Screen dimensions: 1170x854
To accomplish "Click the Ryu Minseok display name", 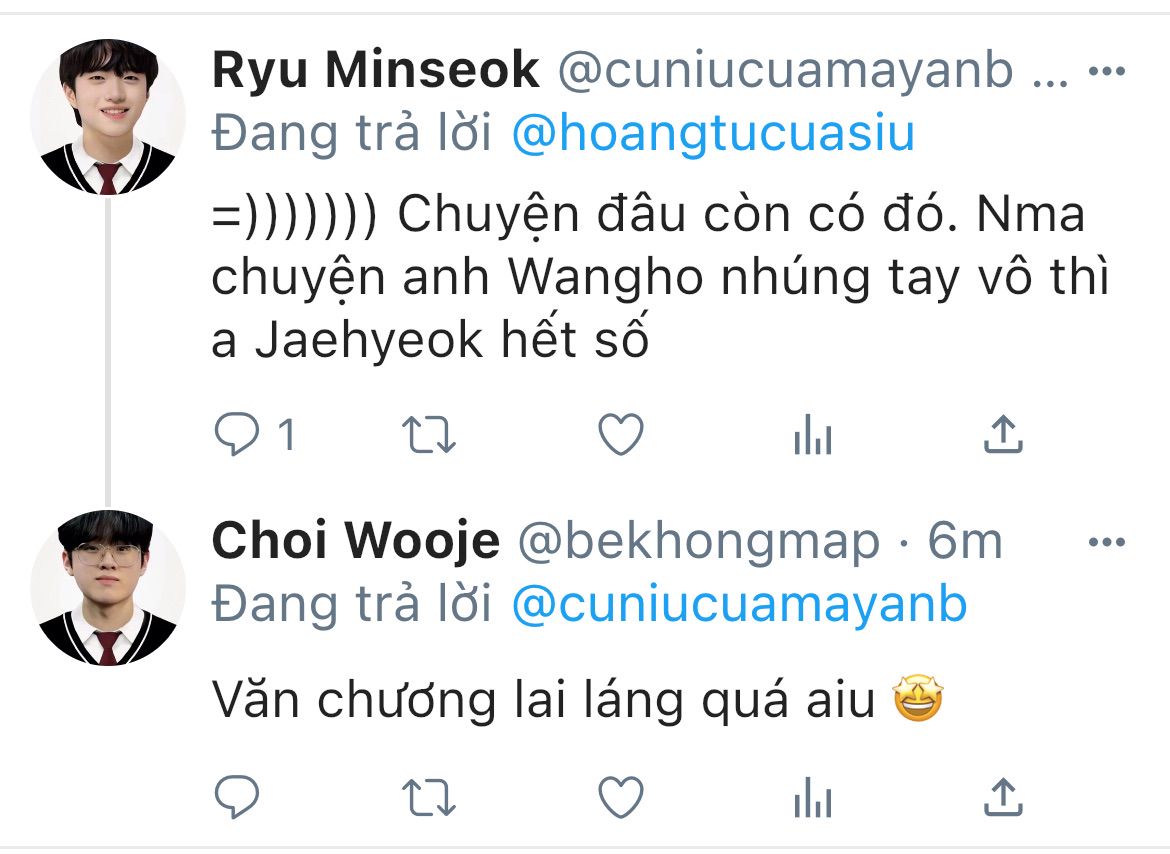I will pyautogui.click(x=375, y=71).
